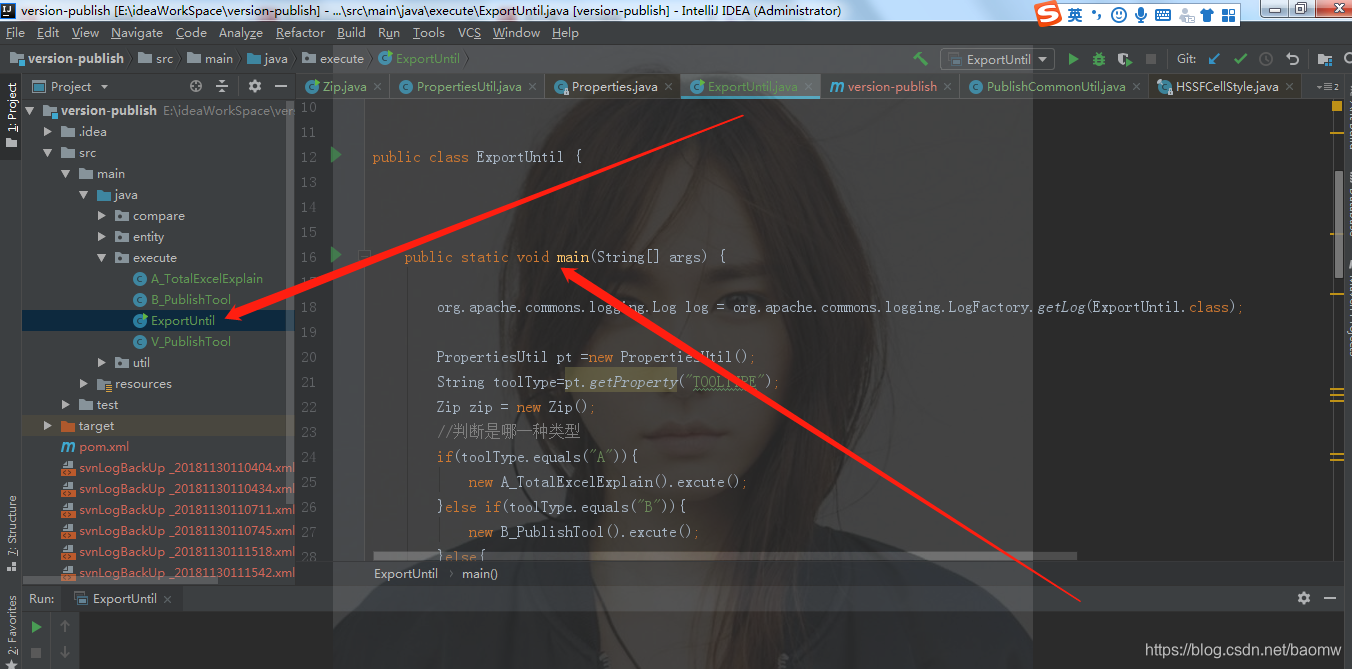1352x669 pixels.
Task: Run with coverage shield icon
Action: 1125,59
